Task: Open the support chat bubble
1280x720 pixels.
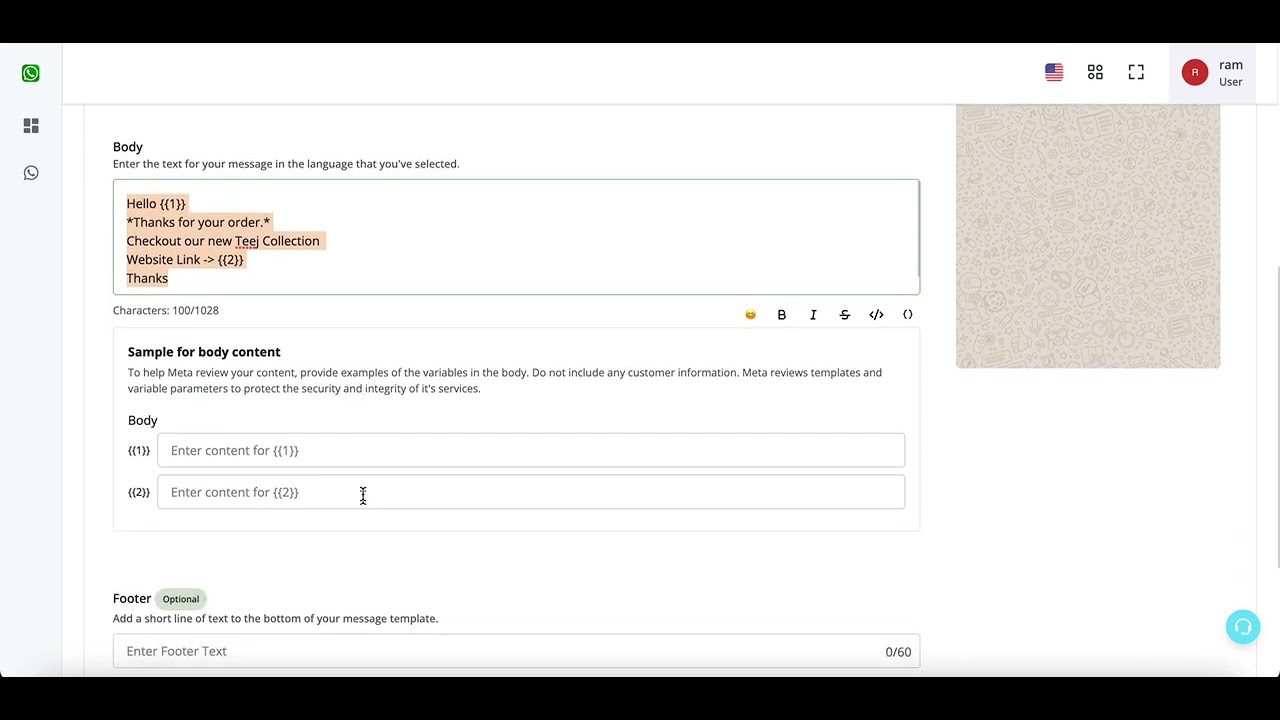Action: (1243, 627)
